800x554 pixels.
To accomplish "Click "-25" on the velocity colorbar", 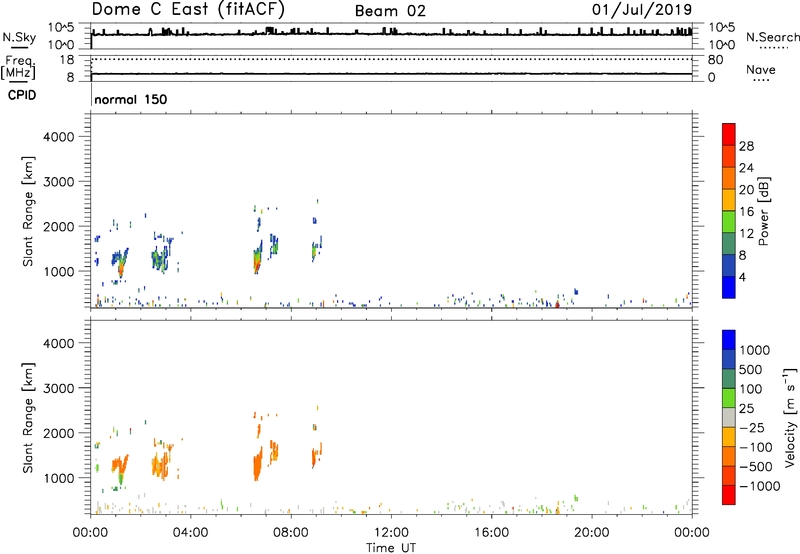I will click(752, 428).
